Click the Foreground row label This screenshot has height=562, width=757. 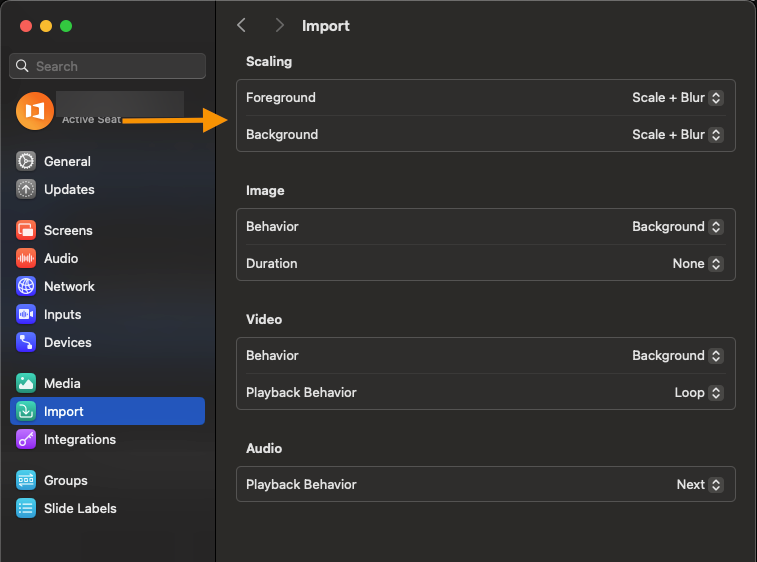(280, 98)
